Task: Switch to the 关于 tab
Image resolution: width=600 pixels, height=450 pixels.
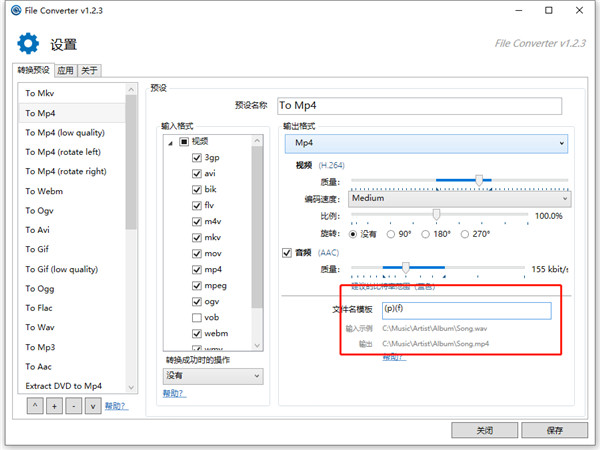Action: pyautogui.click(x=89, y=70)
